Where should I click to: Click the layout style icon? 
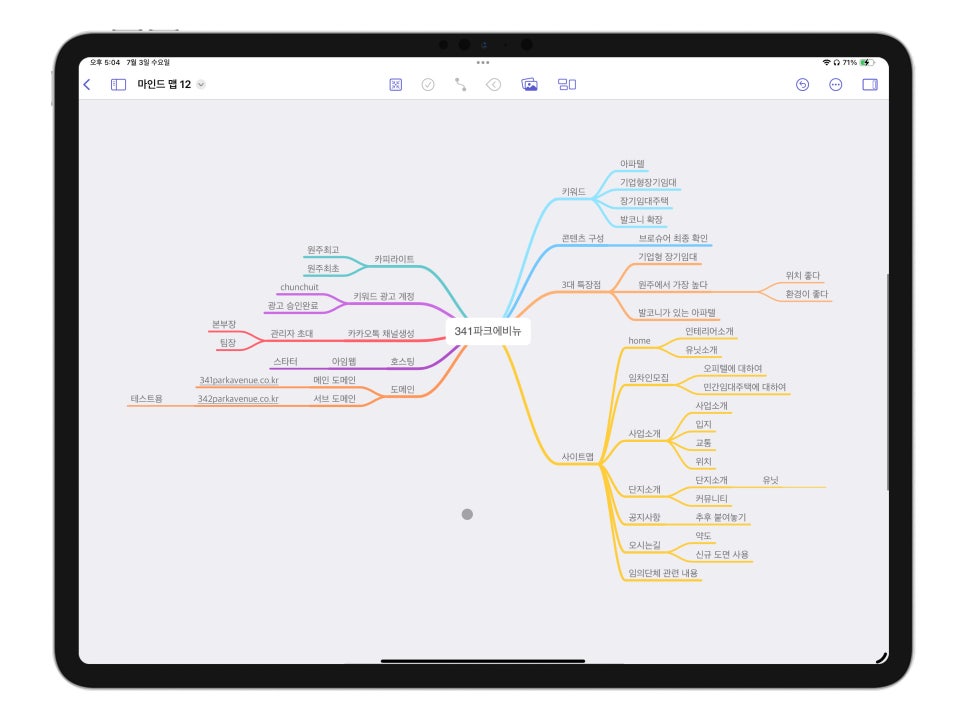pyautogui.click(x=567, y=84)
